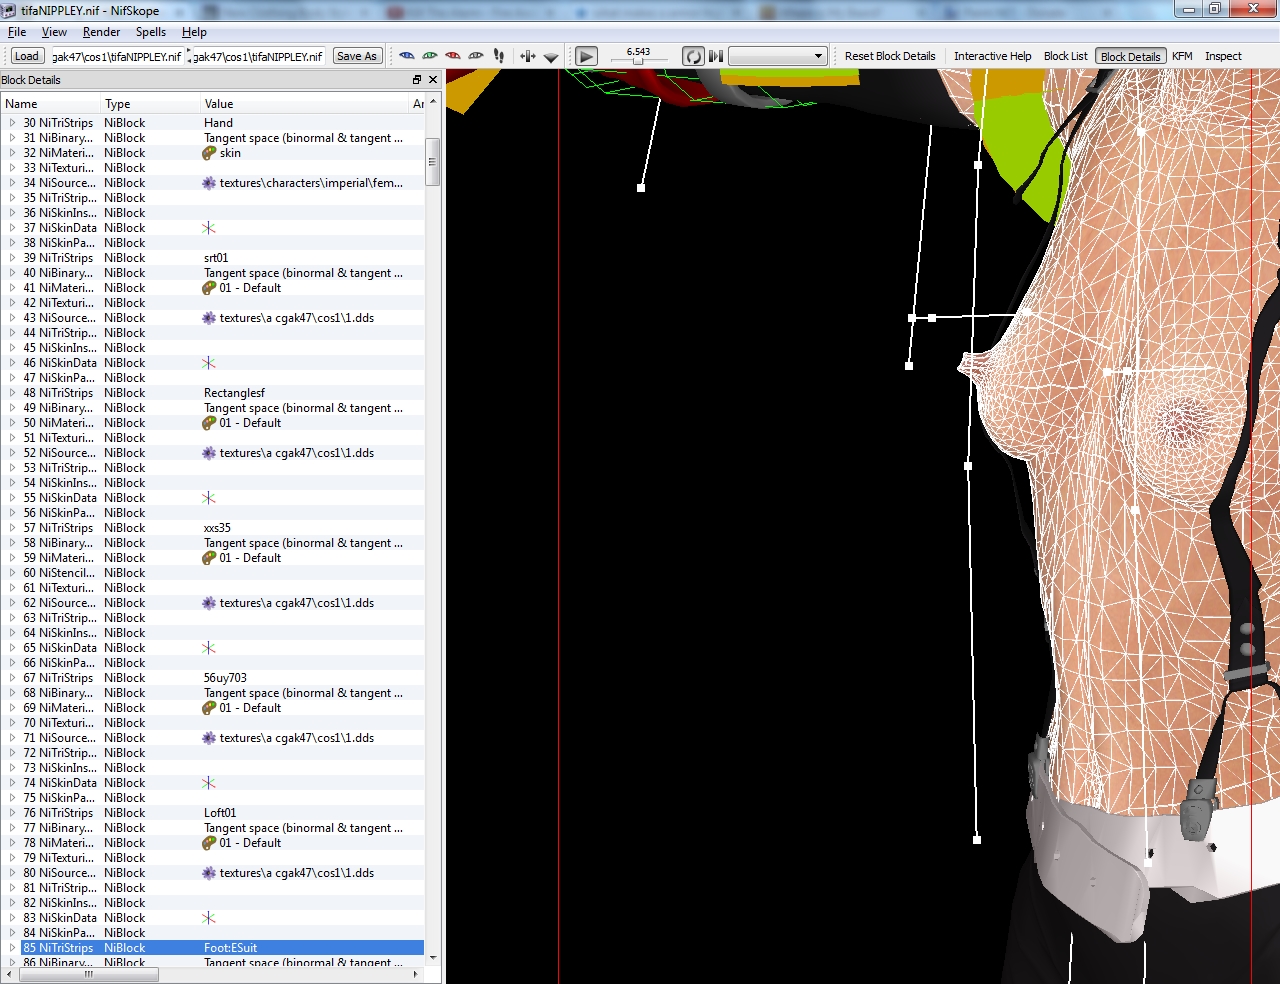Click material palette icon in row 59
Image resolution: width=1280 pixels, height=984 pixels.
(209, 558)
